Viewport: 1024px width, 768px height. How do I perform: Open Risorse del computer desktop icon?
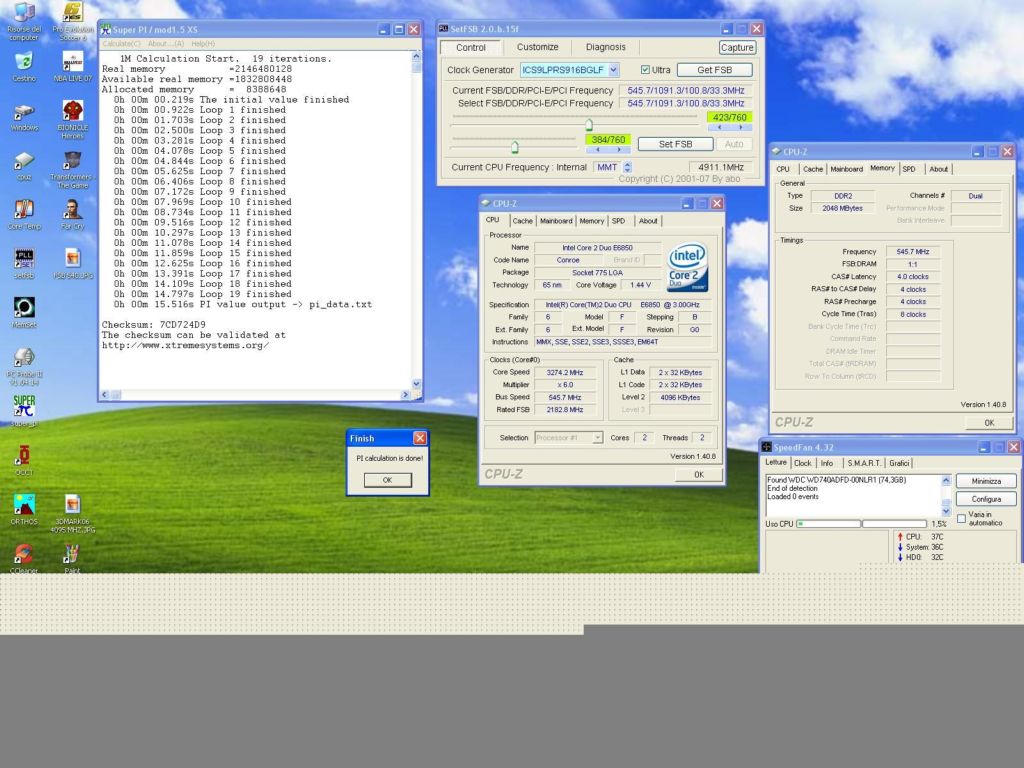[24, 19]
